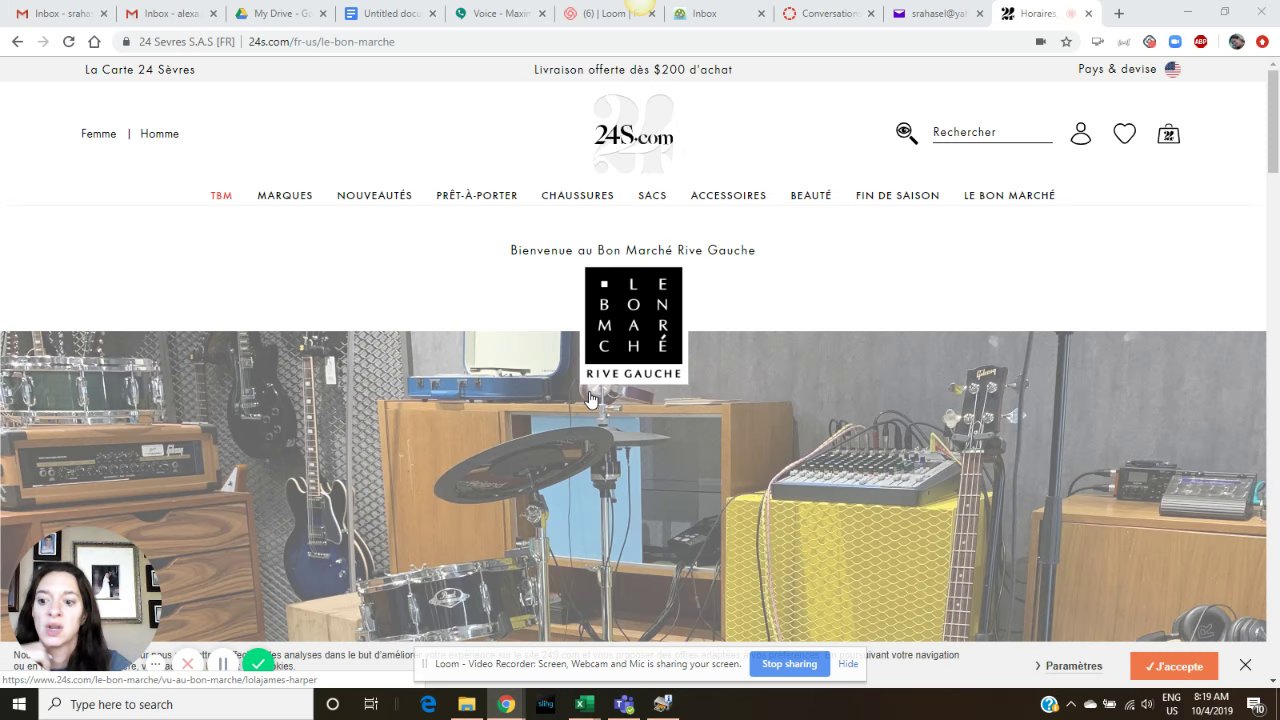Open the shopping bag icon
This screenshot has width=1280, height=720.
coord(1168,134)
